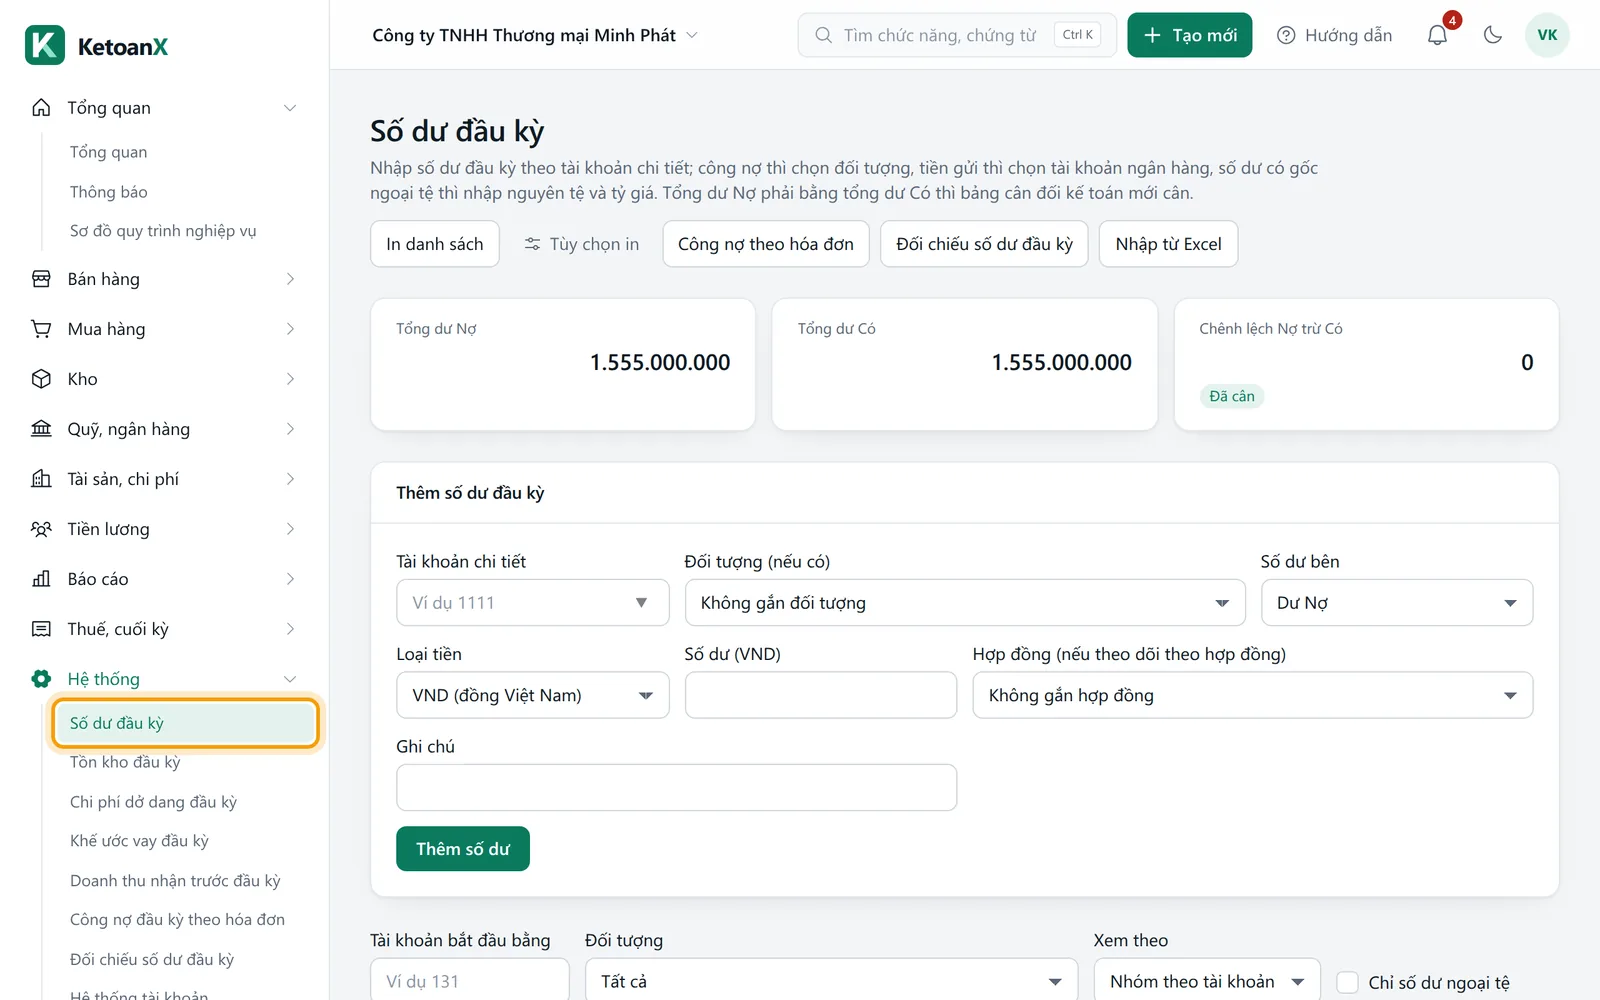1600x1000 pixels.
Task: Click the Bán hàng store icon
Action: tap(41, 279)
